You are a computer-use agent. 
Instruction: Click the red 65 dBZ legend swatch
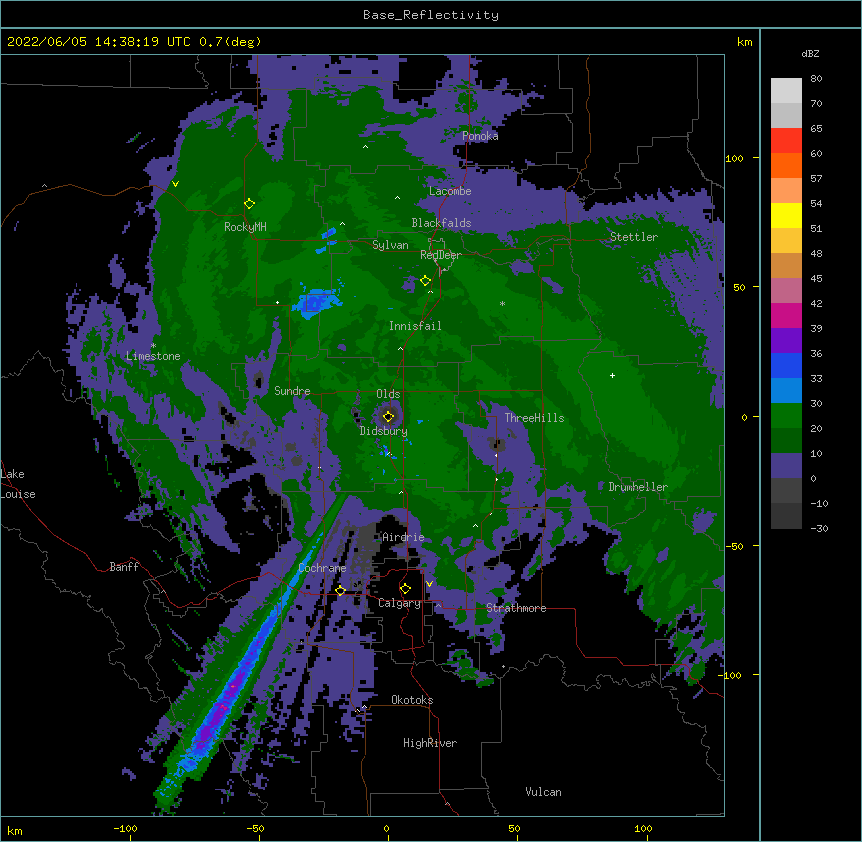[786, 141]
